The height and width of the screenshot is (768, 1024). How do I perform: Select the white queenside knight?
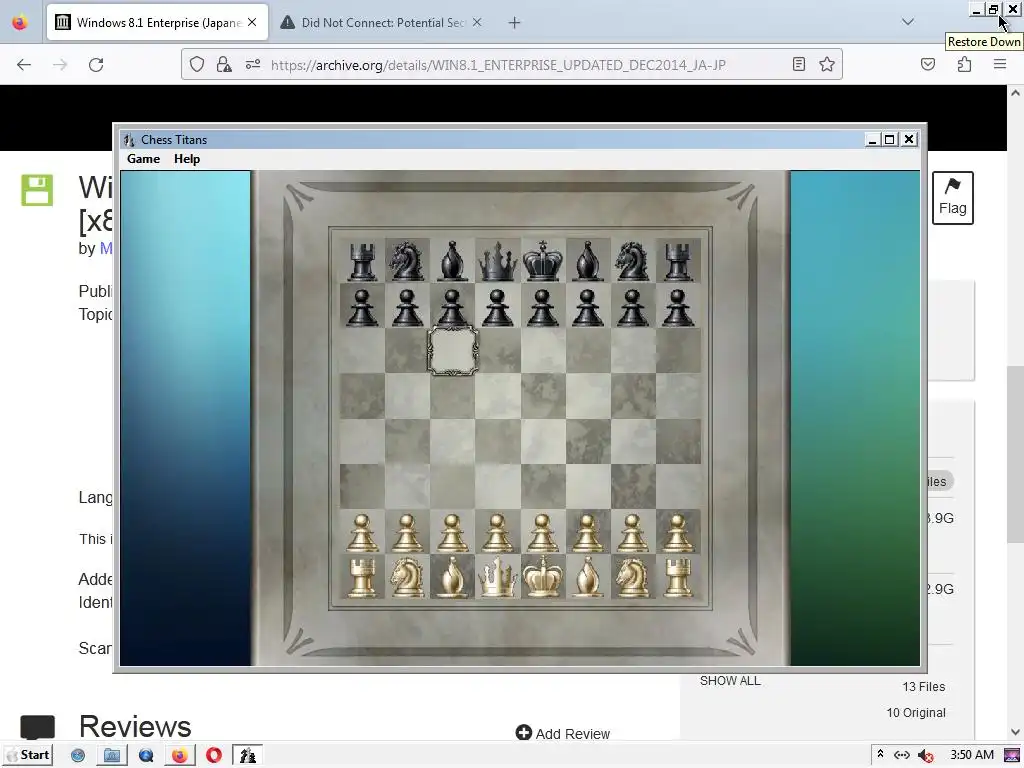(408, 577)
